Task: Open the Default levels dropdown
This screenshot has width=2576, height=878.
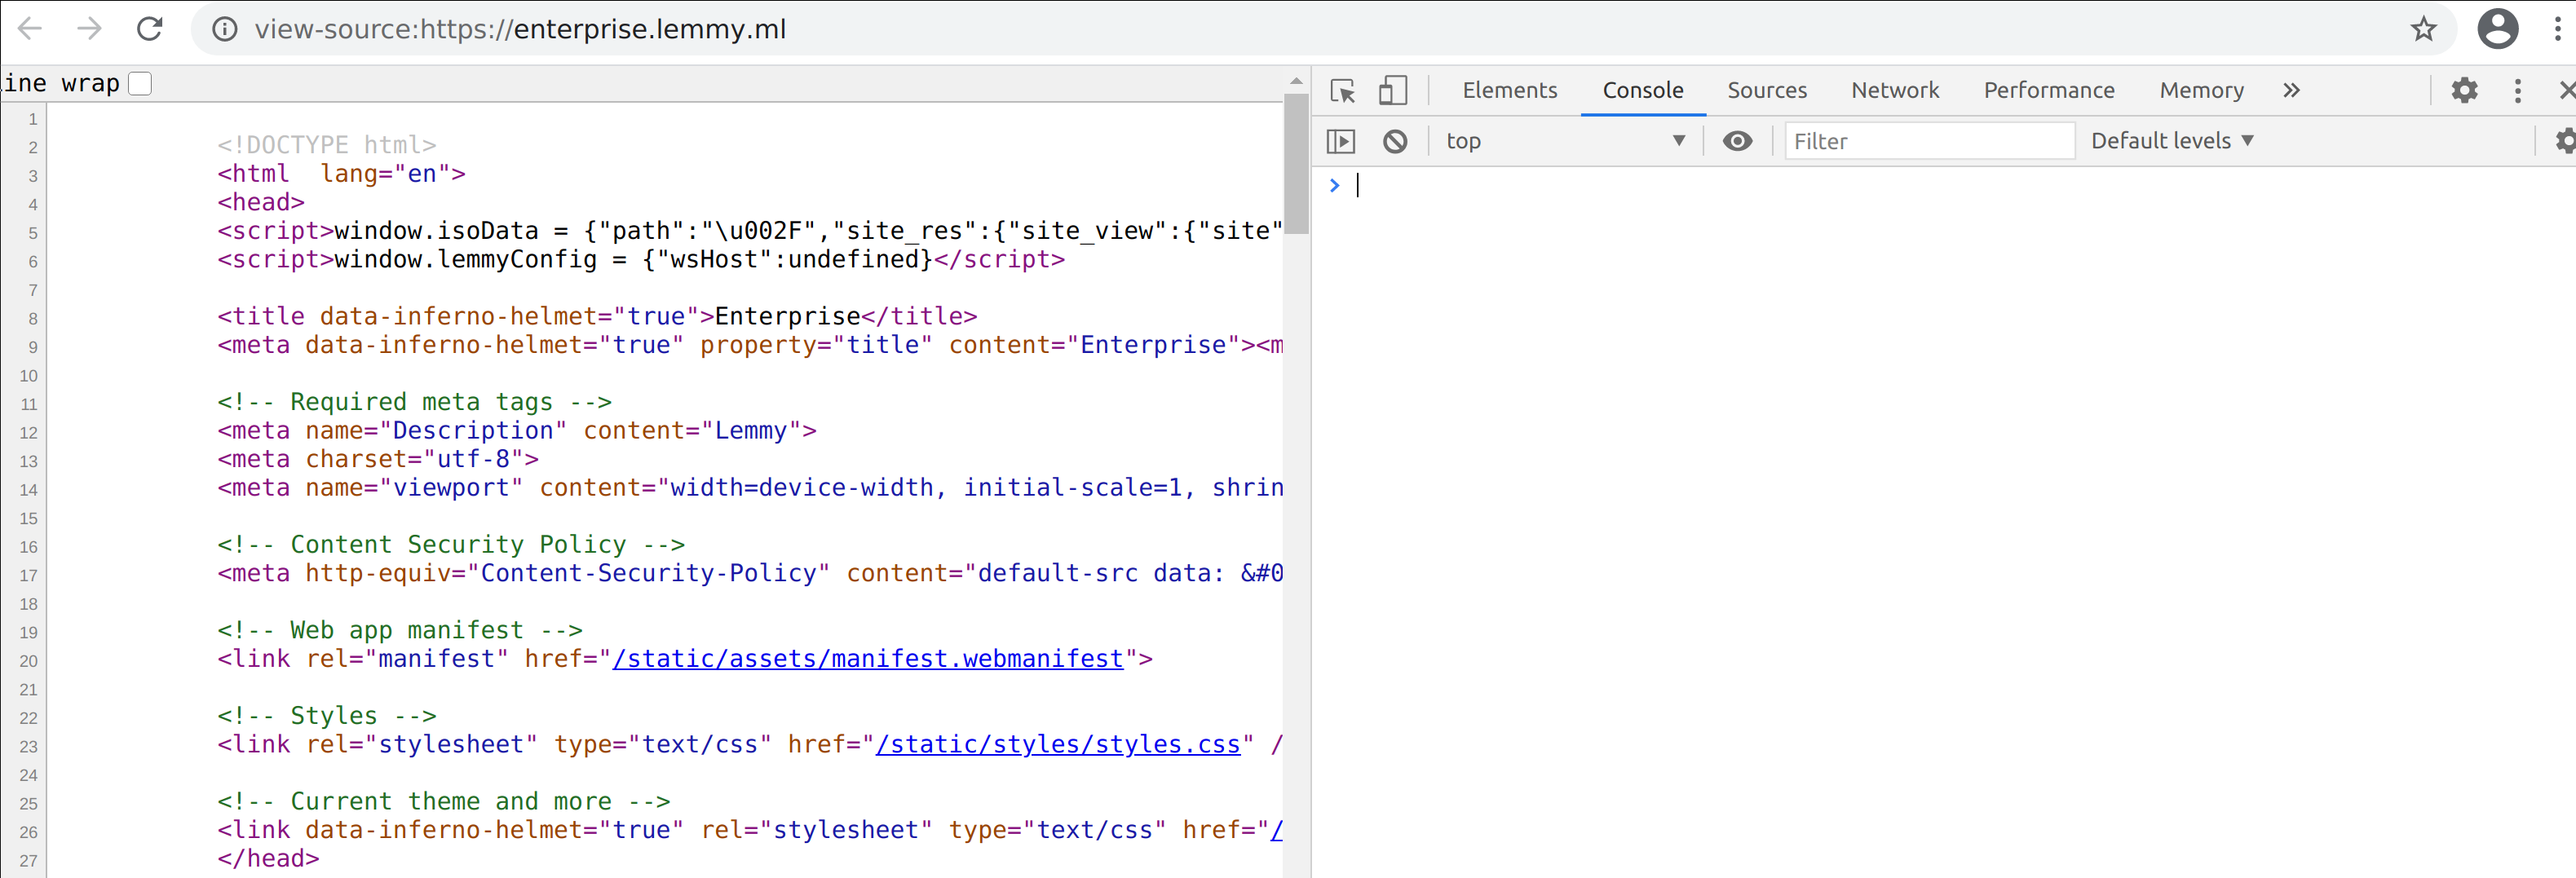Action: (2172, 140)
